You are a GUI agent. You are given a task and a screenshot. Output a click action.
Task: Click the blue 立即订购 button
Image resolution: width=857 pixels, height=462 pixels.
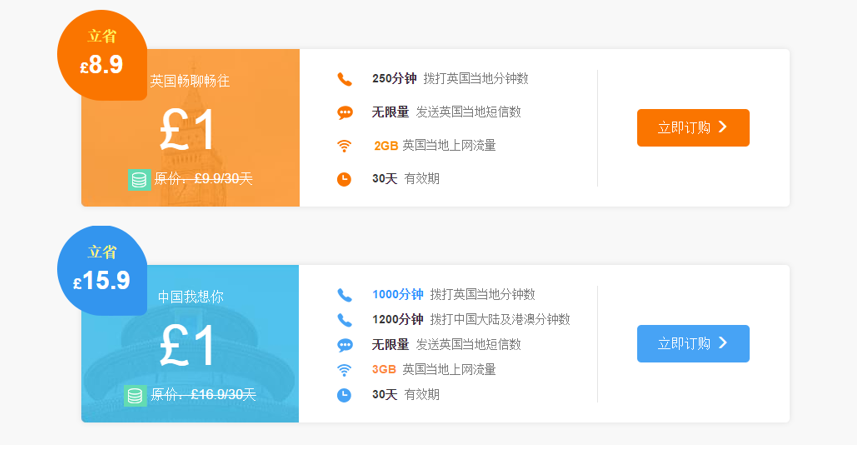693,343
